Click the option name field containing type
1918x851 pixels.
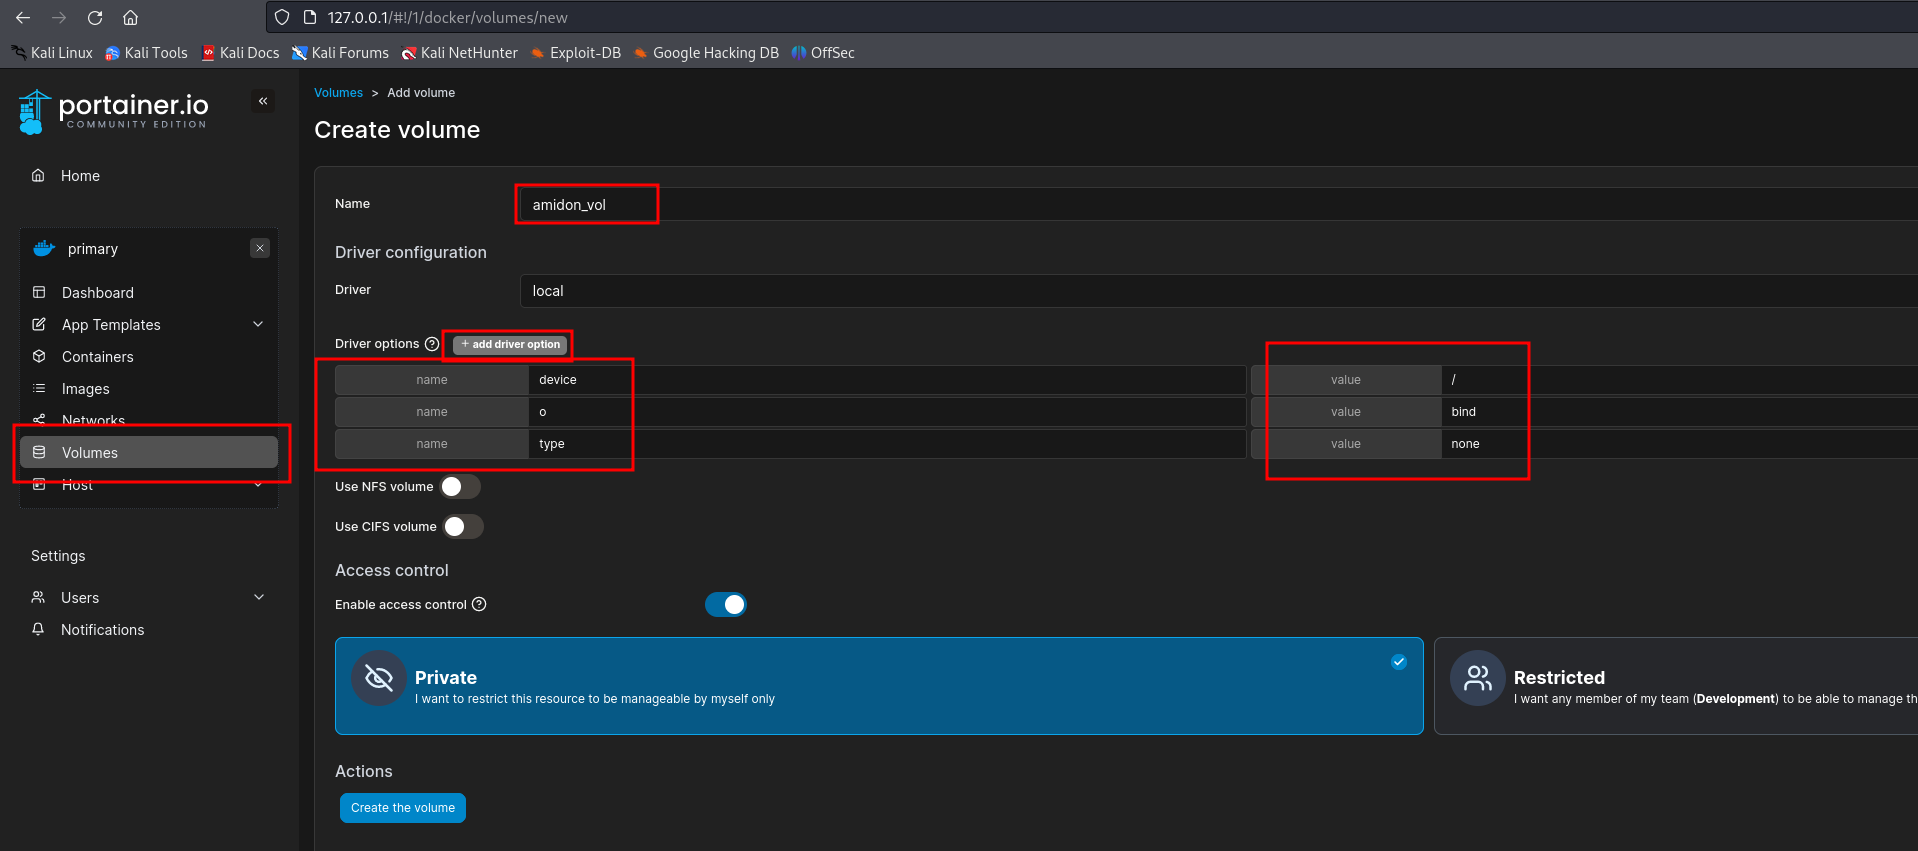coord(887,444)
